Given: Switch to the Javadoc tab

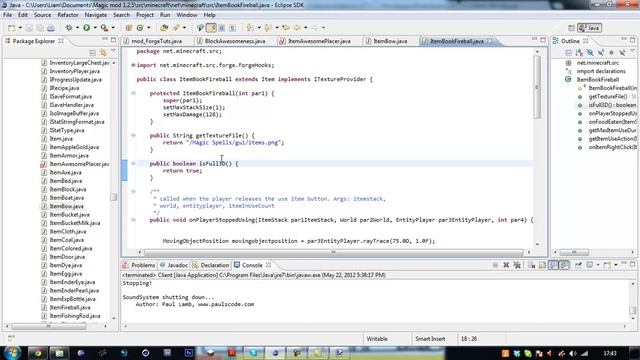Looking at the screenshot, I should pyautogui.click(x=173, y=265).
